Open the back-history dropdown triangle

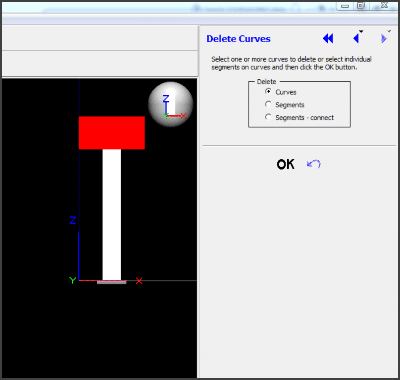point(361,32)
